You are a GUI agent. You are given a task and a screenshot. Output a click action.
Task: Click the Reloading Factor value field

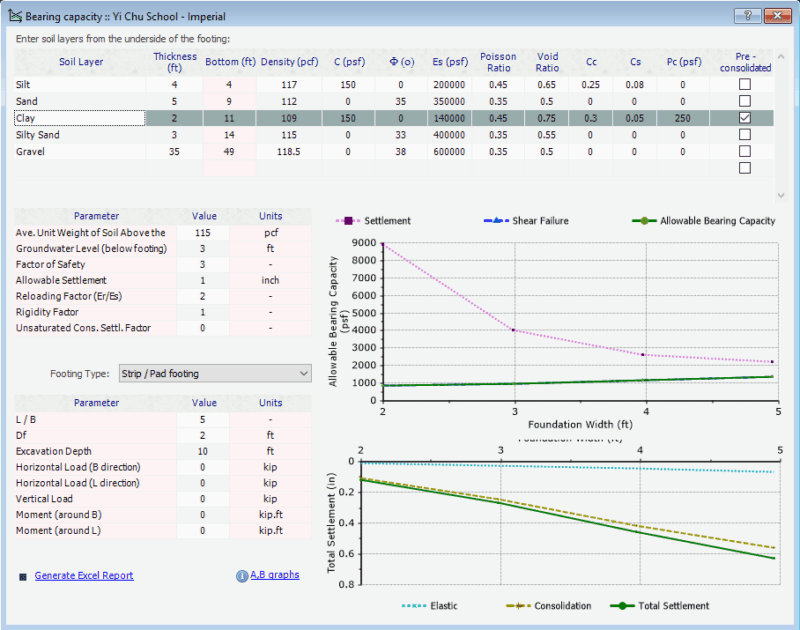(x=203, y=296)
